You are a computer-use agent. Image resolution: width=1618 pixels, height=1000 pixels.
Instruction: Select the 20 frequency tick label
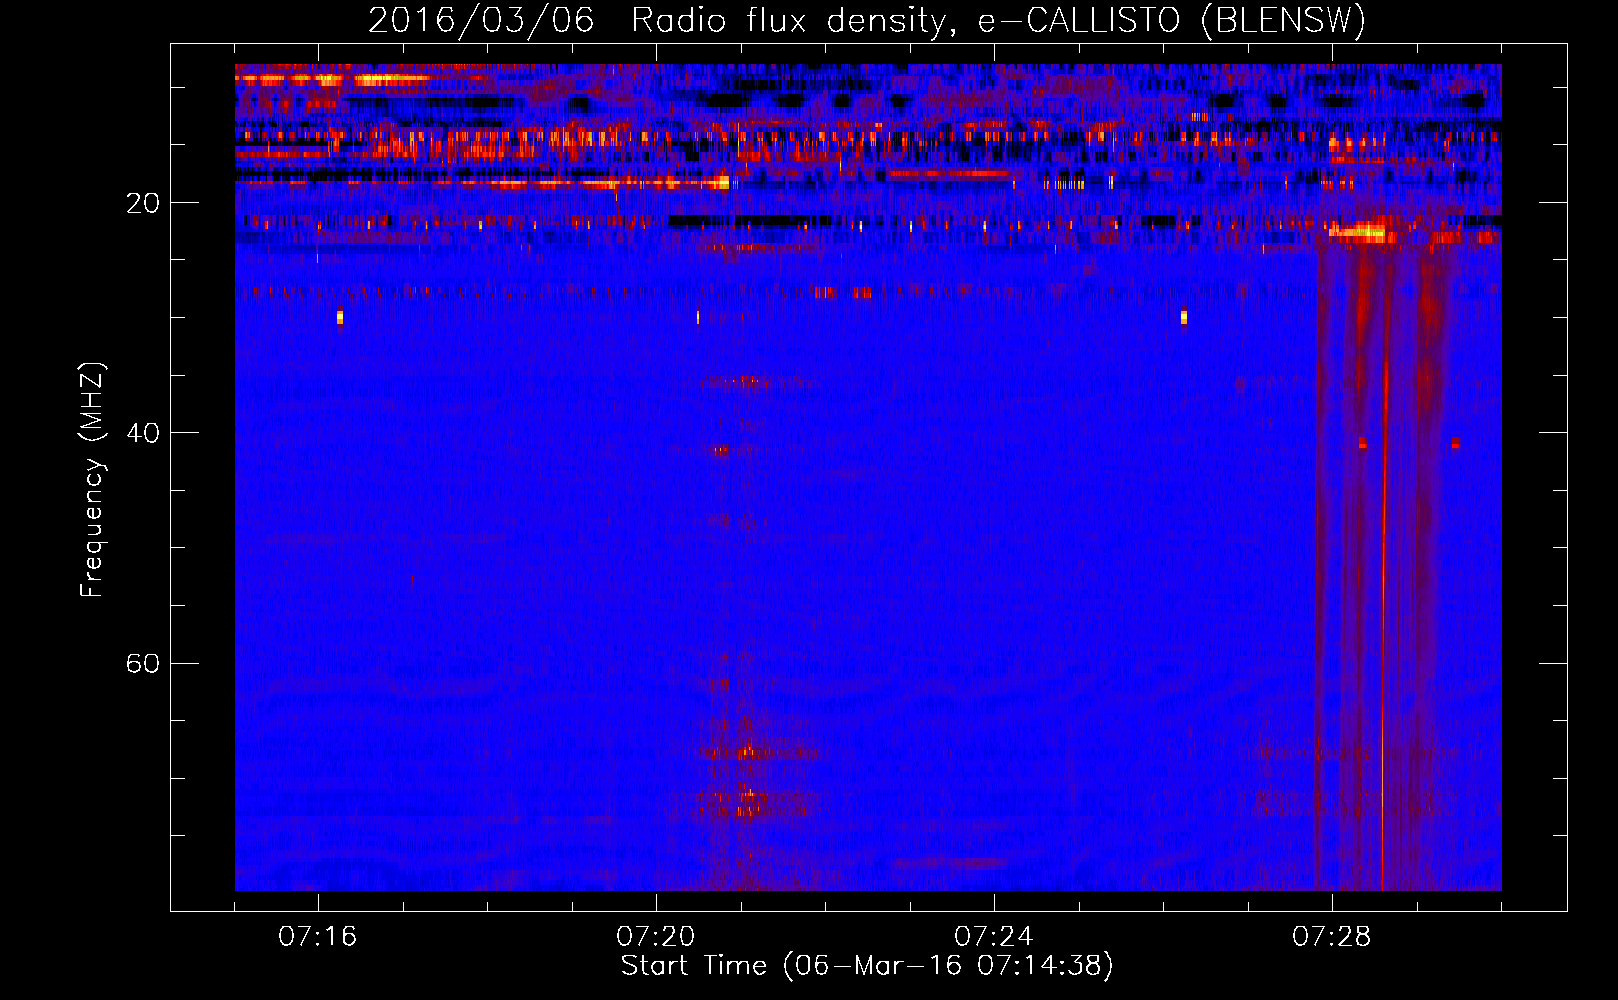(143, 203)
